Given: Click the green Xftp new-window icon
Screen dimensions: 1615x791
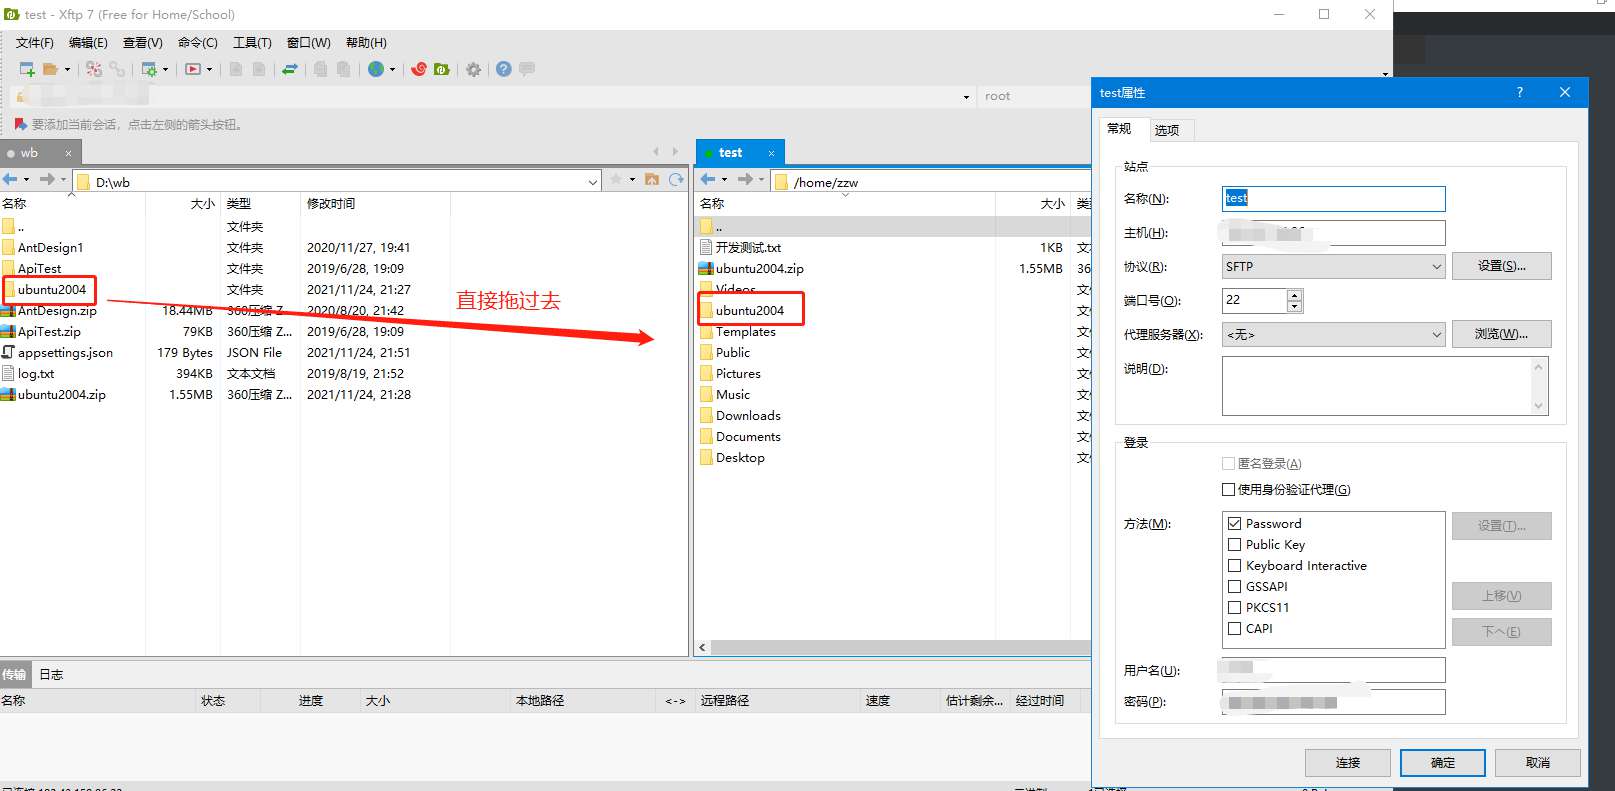Looking at the screenshot, I should pos(441,69).
